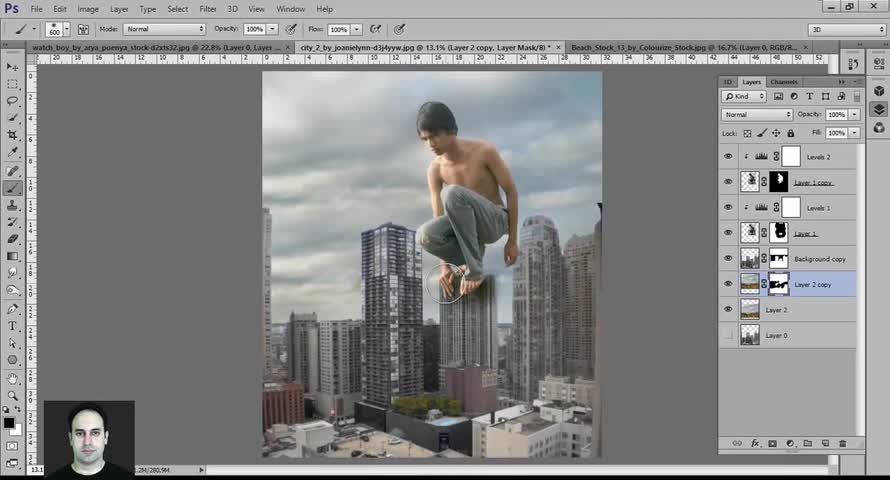Create new adjustment layer icon
This screenshot has width=890, height=480.
click(x=790, y=443)
